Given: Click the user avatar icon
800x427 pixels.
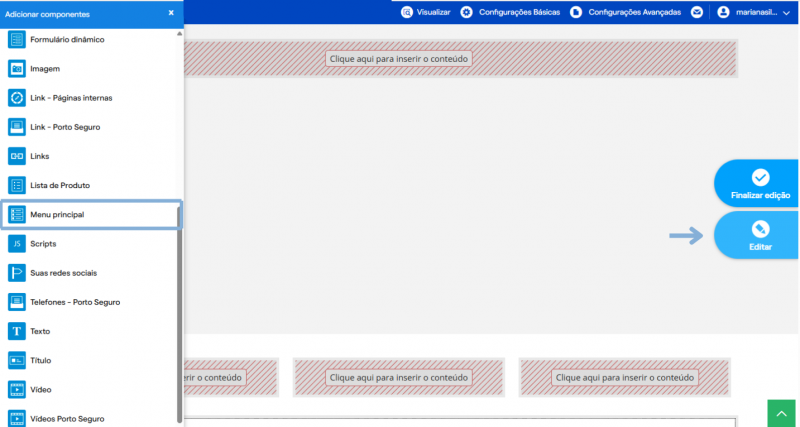Looking at the screenshot, I should click(723, 12).
